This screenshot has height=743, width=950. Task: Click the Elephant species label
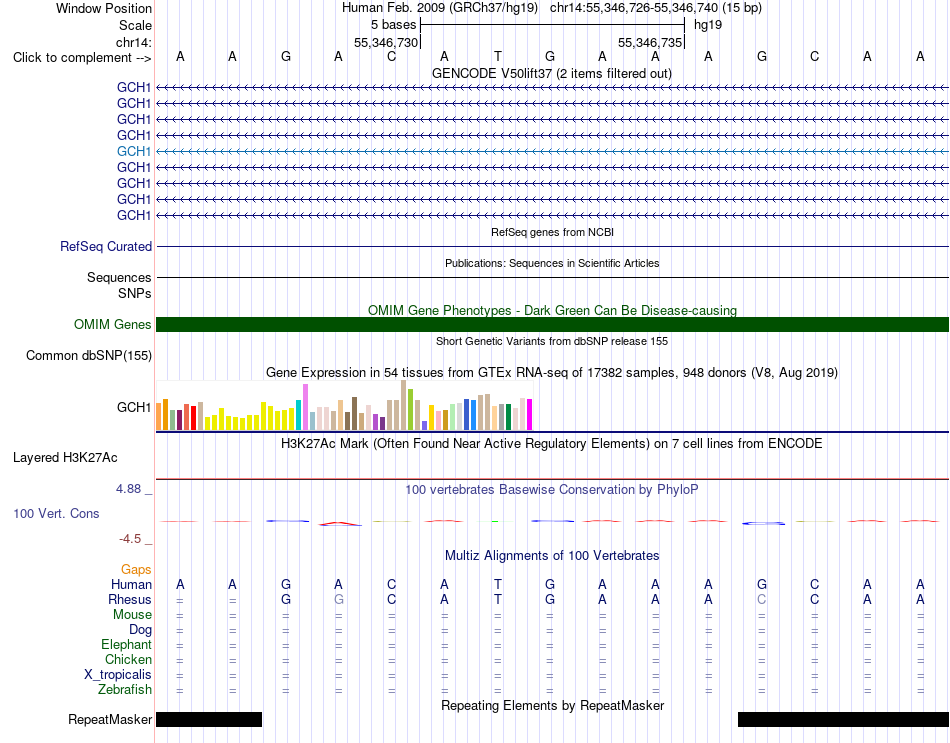(126, 645)
